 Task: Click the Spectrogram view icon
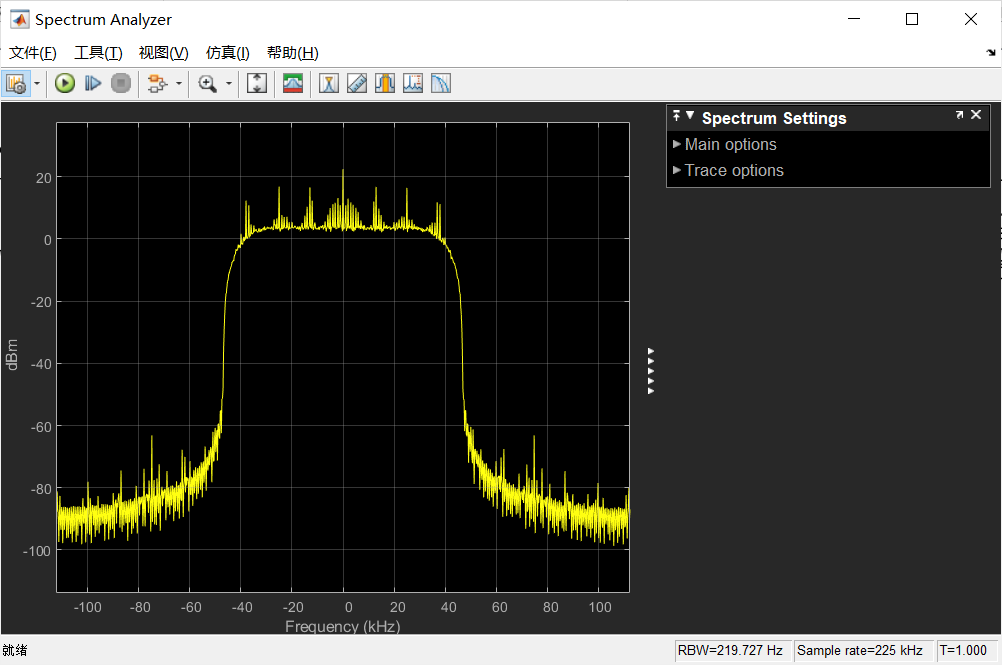(x=293, y=83)
